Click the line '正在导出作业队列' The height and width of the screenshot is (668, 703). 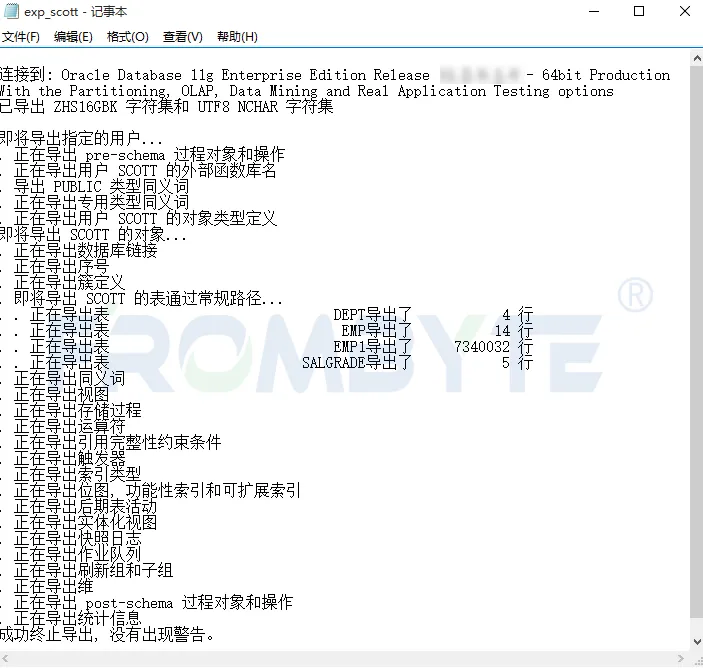click(x=77, y=555)
